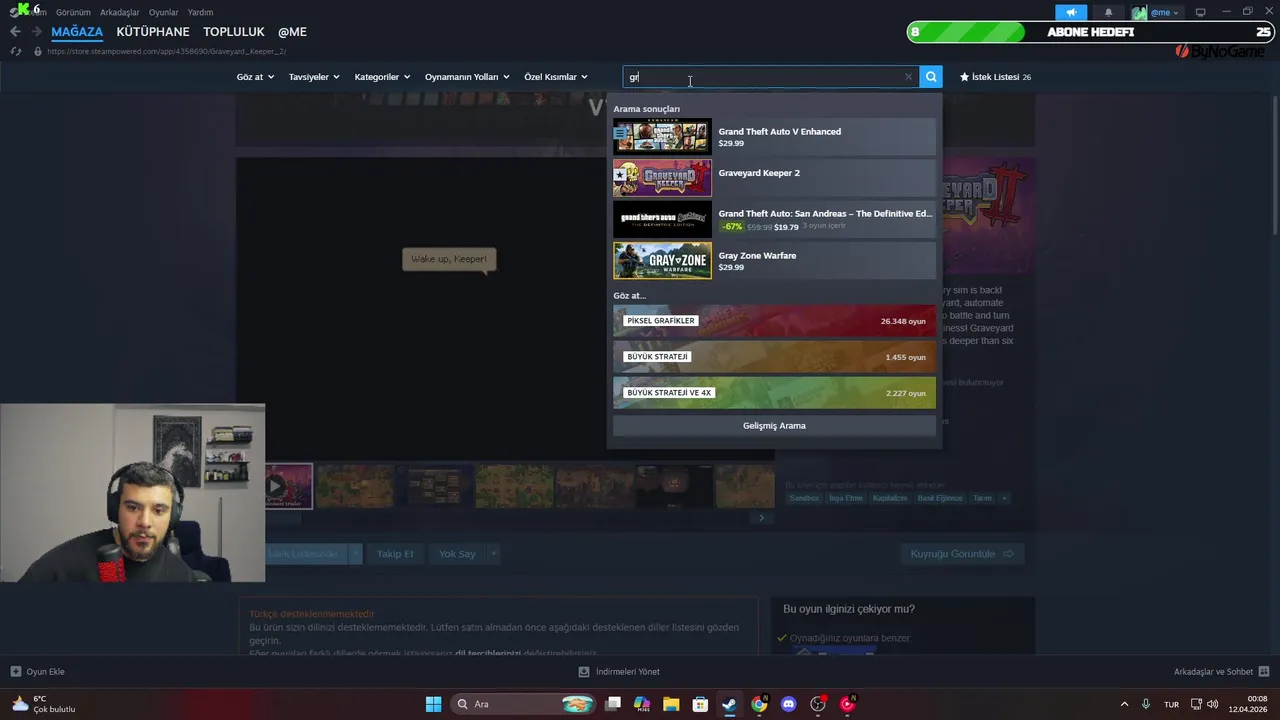Viewport: 1280px width, 720px height.
Task: Click the Sandbox tag
Action: [x=804, y=498]
